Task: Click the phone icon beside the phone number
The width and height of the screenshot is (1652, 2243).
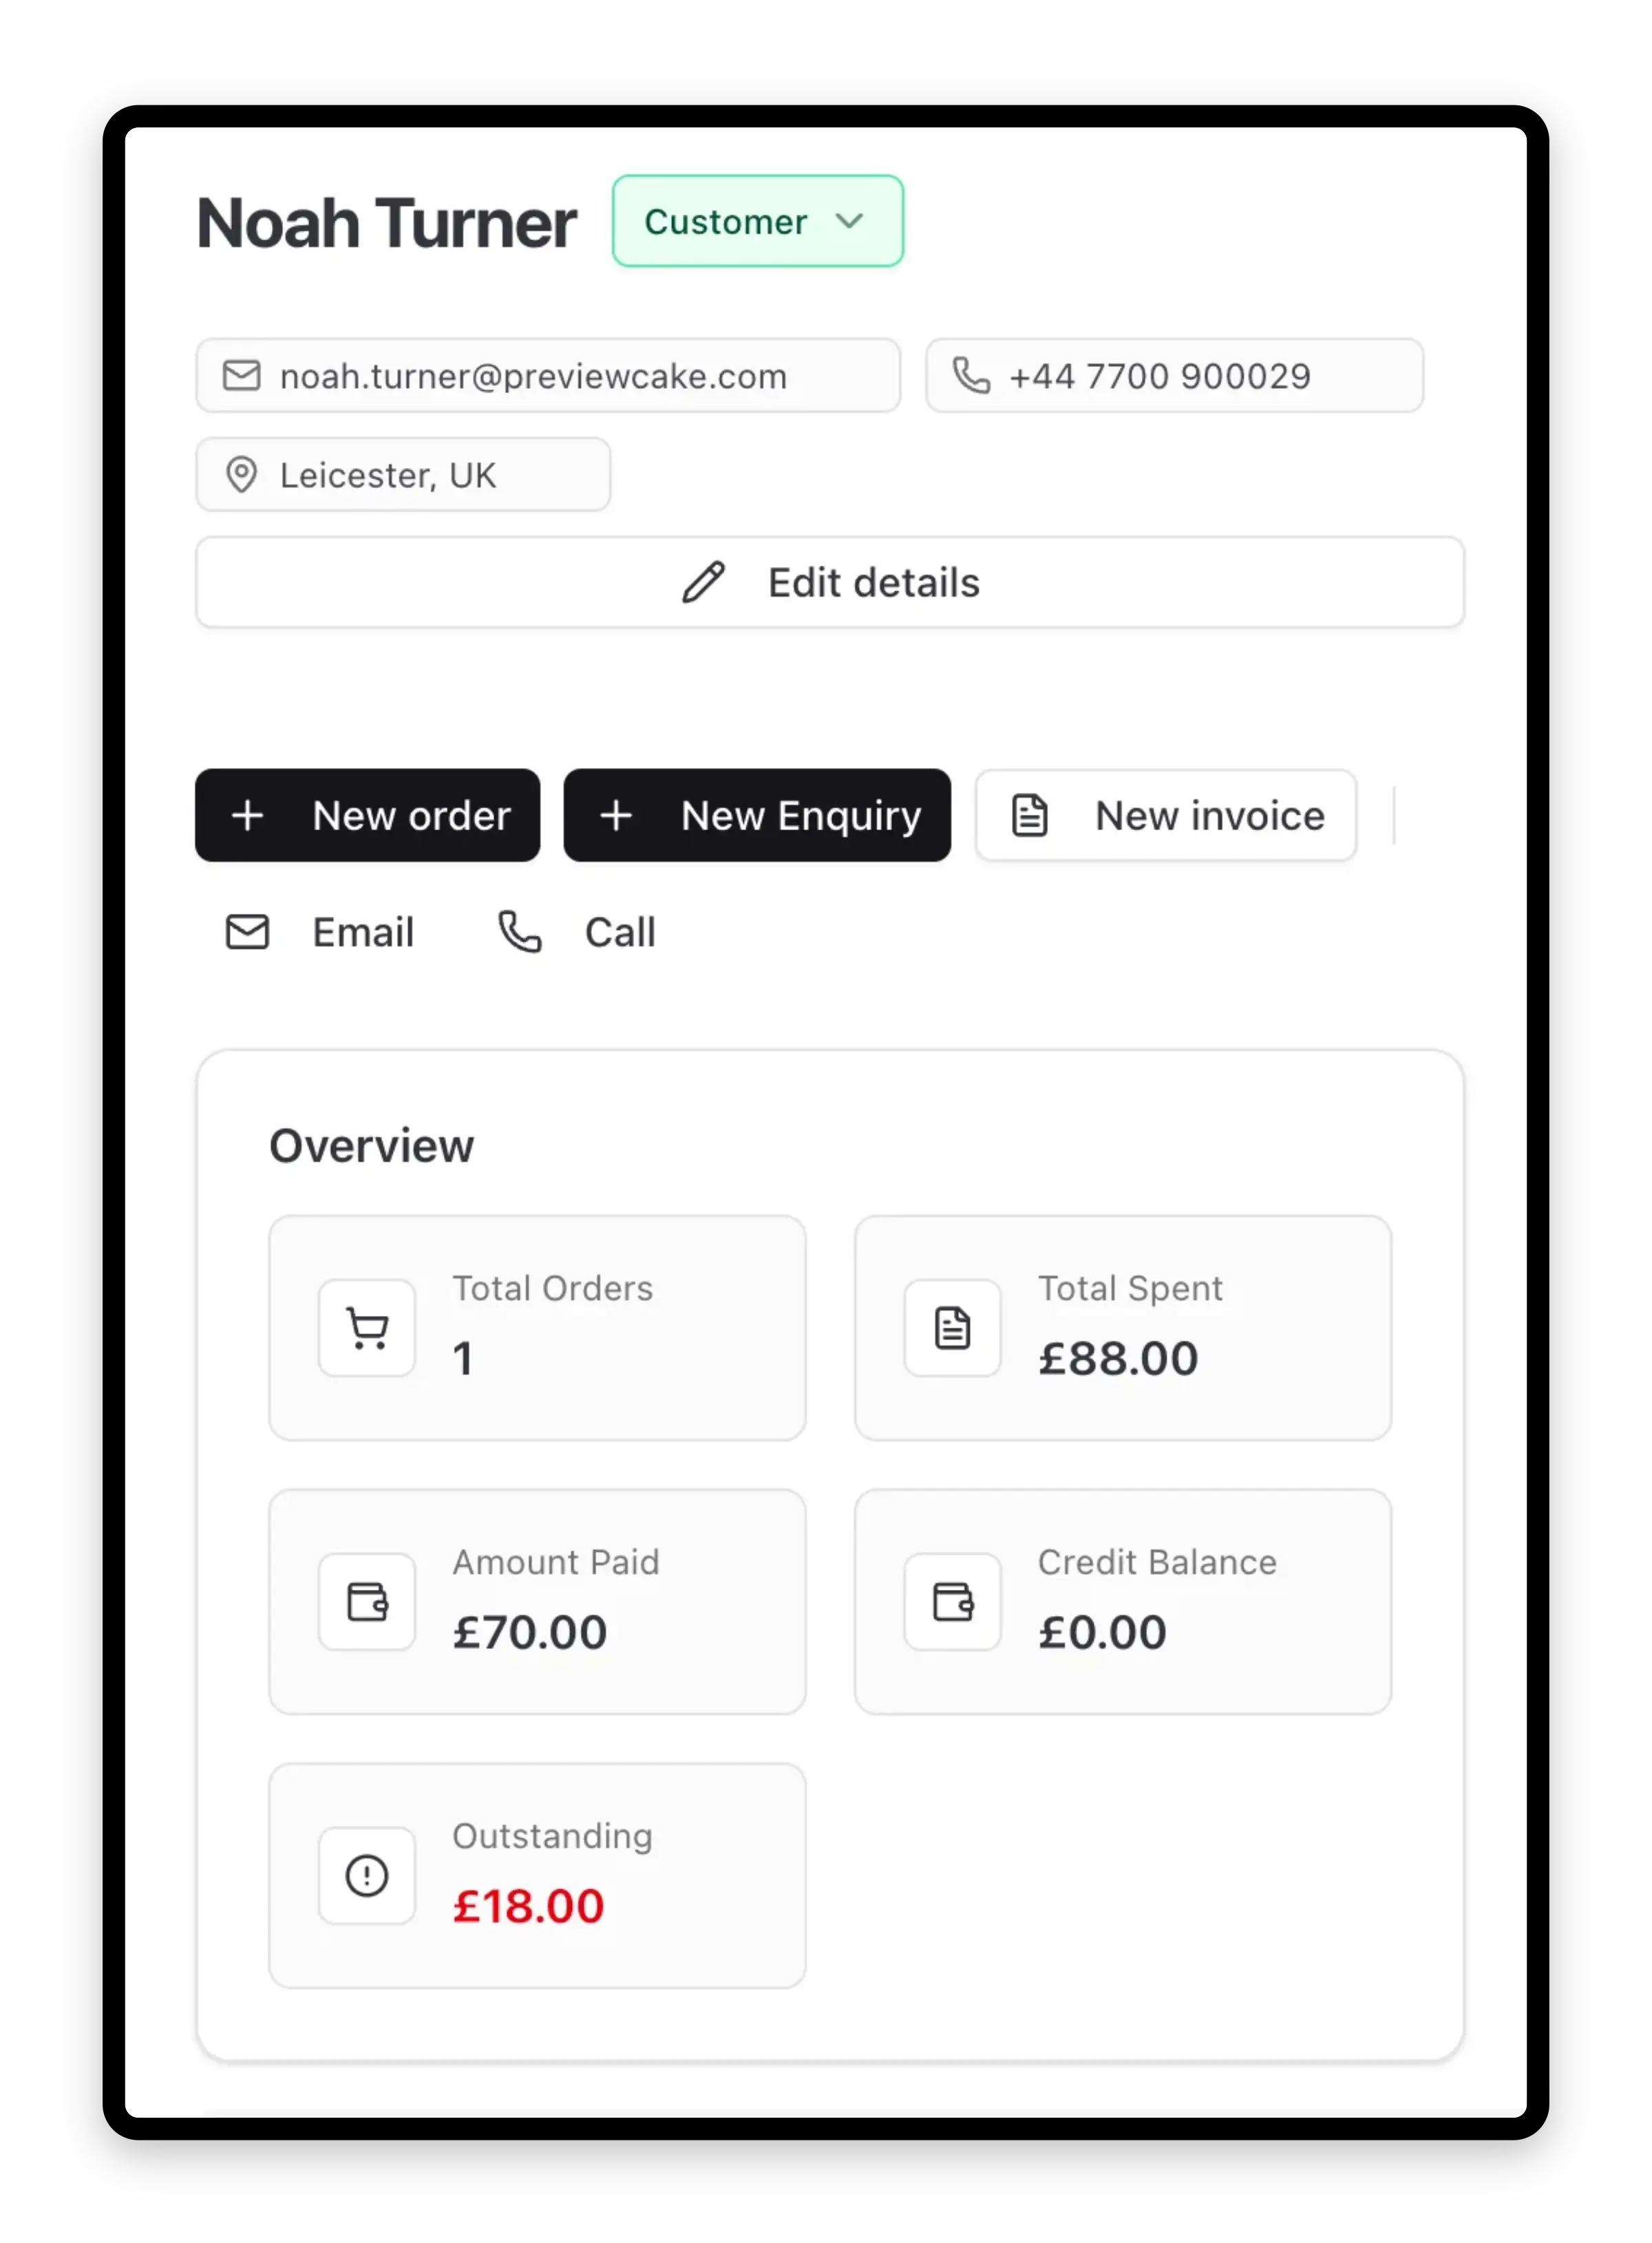Action: 970,376
